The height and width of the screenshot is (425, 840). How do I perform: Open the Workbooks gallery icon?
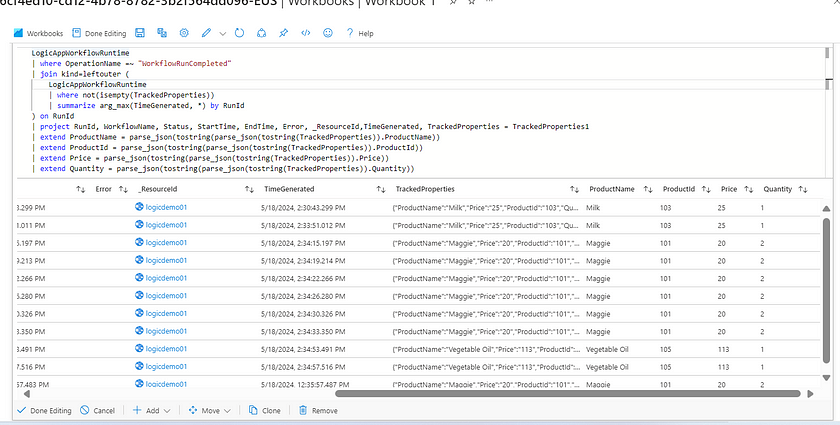point(19,33)
